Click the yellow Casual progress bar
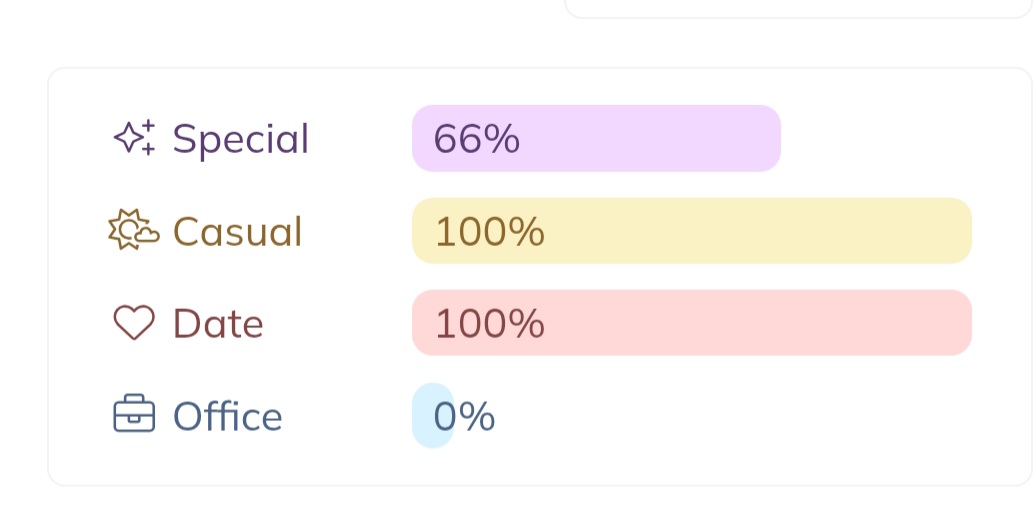The width and height of the screenshot is (1033, 508). click(750, 231)
